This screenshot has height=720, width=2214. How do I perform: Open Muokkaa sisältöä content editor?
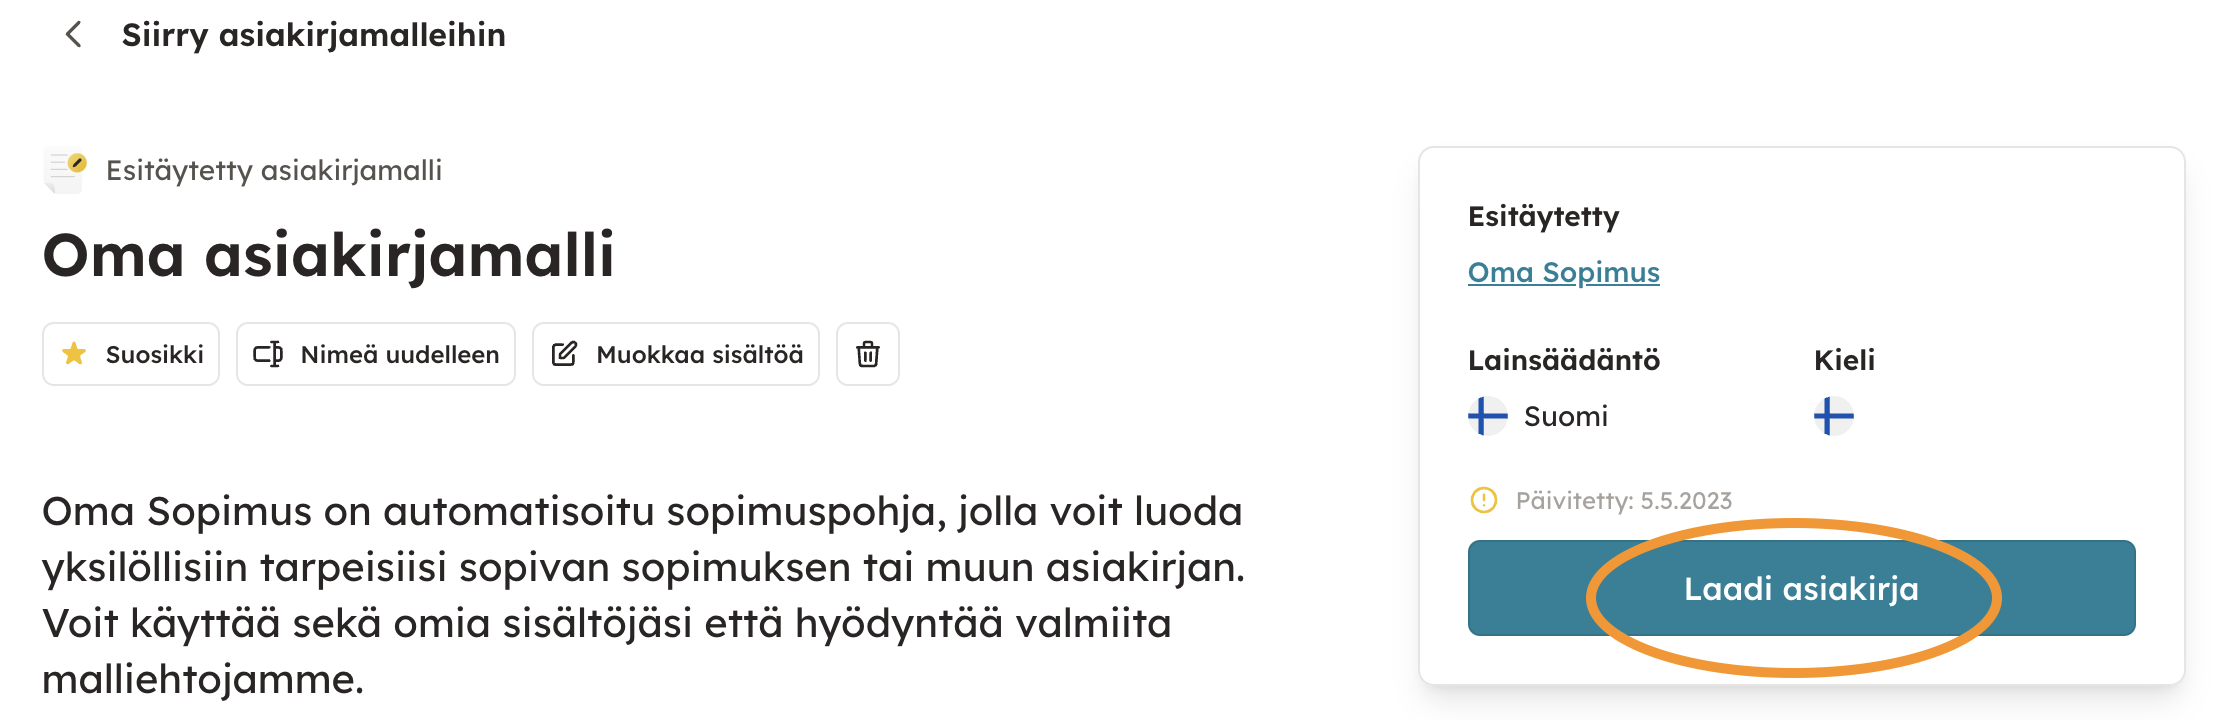pyautogui.click(x=676, y=354)
